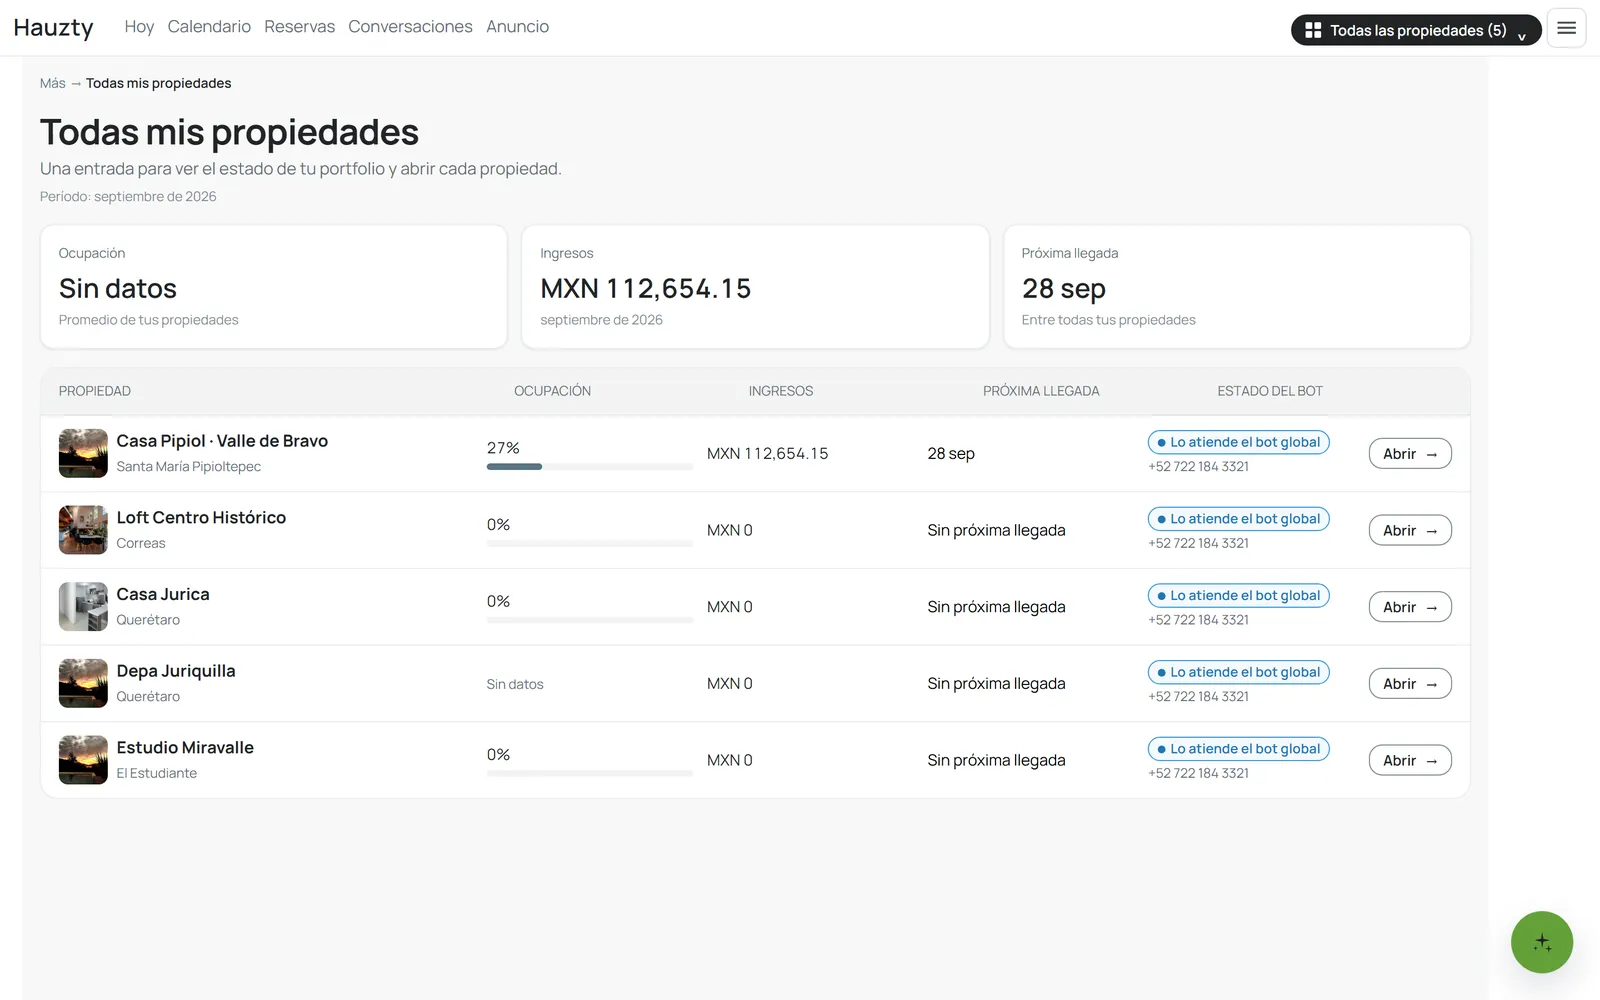Screen dimensions: 1600x1000
Task: Click the Estudio Miravalle thumbnail
Action: [83, 760]
